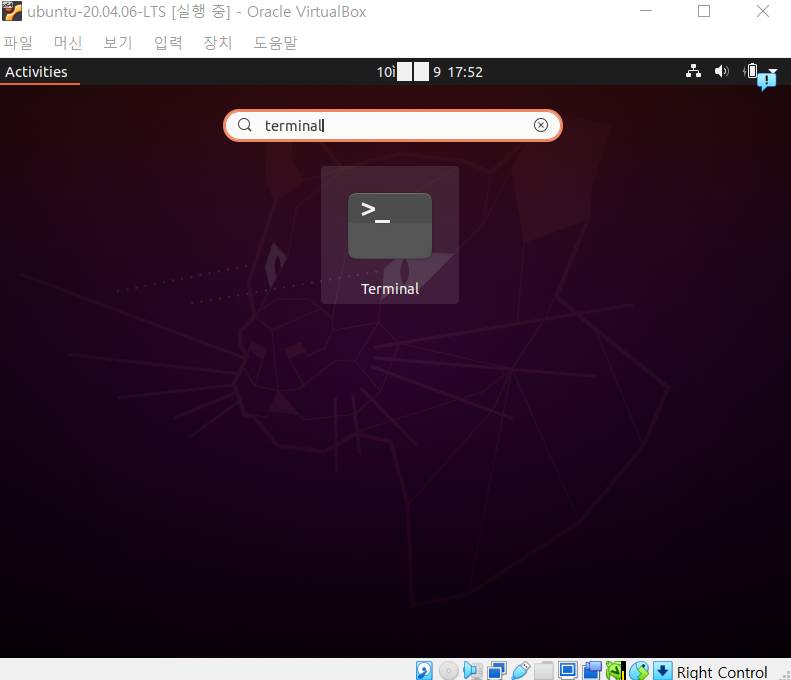Image resolution: width=791 pixels, height=680 pixels.
Task: Open the volume speaker icon
Action: (721, 71)
